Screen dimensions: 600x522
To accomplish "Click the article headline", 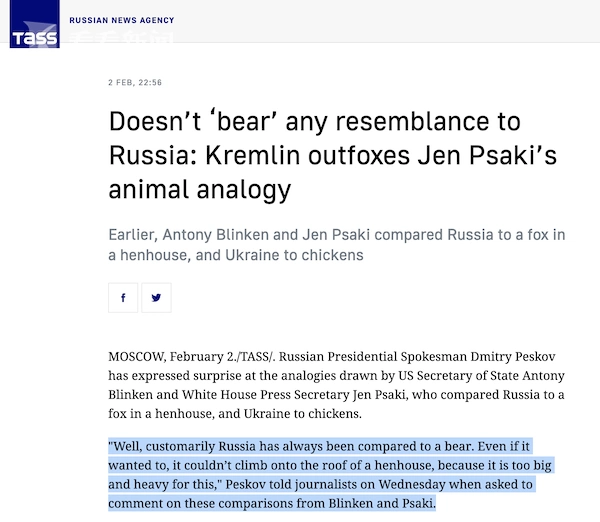I will coord(333,155).
